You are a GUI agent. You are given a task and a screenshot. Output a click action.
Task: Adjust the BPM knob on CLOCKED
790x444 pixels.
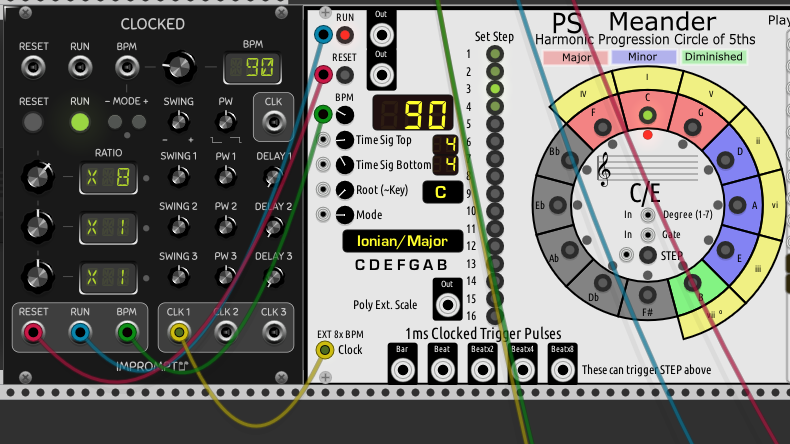click(x=179, y=67)
